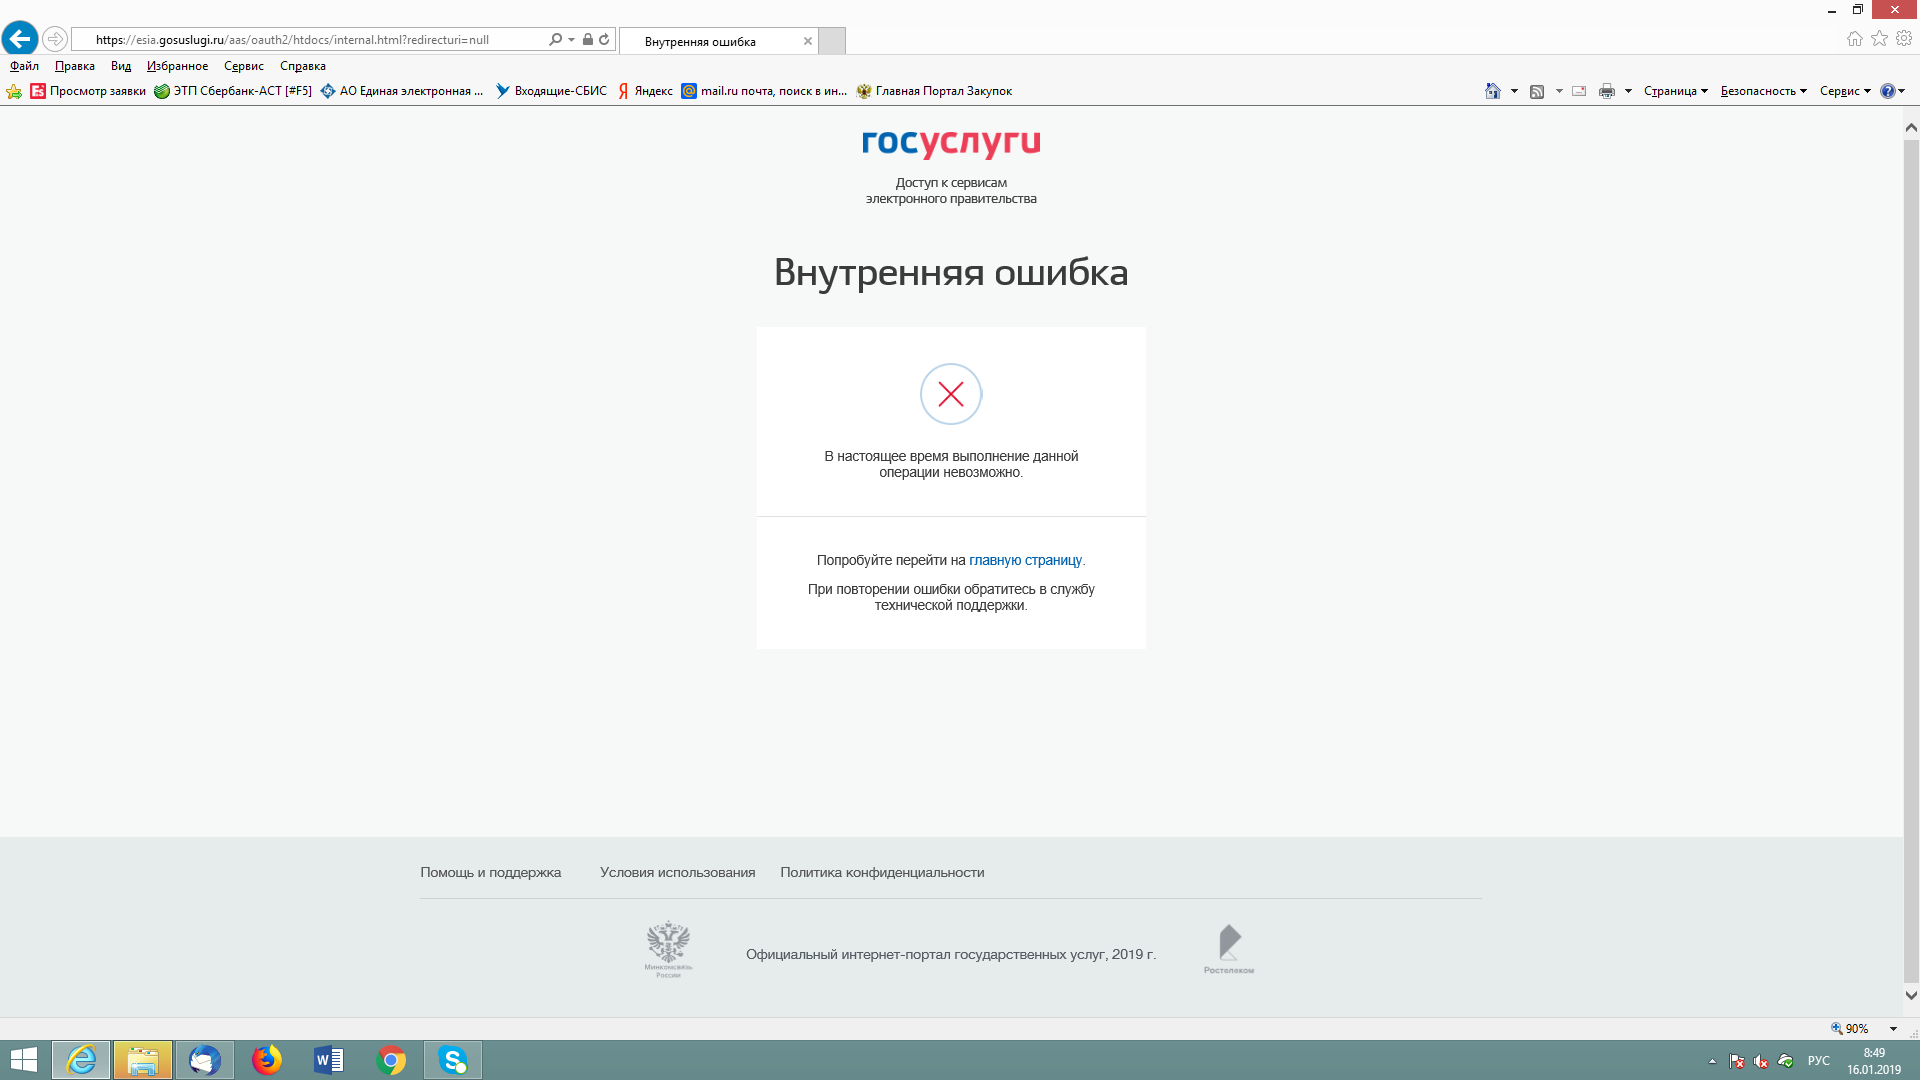
Task: Click the printer icon in command bar
Action: point(1606,91)
